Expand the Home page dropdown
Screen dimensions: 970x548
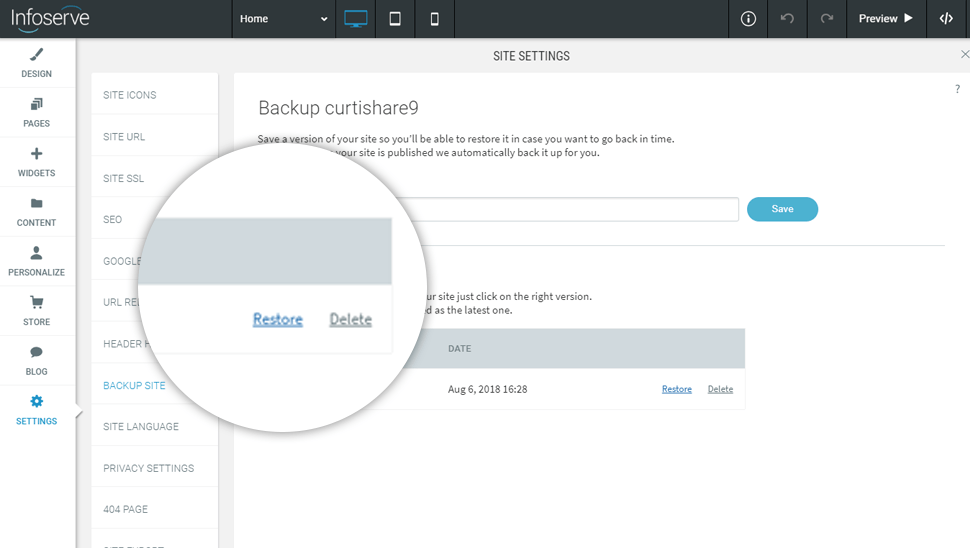[x=284, y=19]
